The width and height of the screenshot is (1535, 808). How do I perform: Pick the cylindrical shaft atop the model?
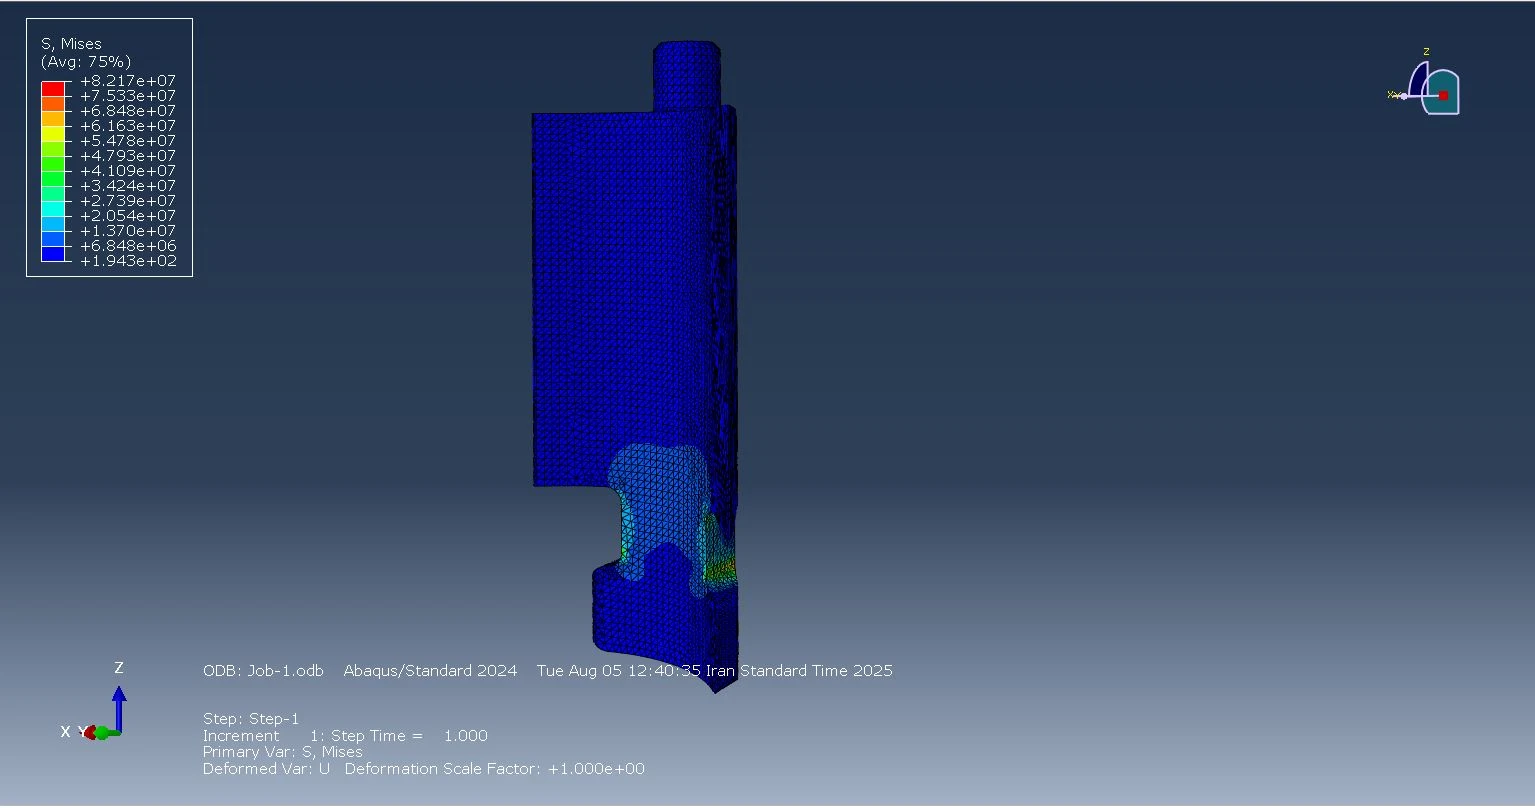point(686,75)
